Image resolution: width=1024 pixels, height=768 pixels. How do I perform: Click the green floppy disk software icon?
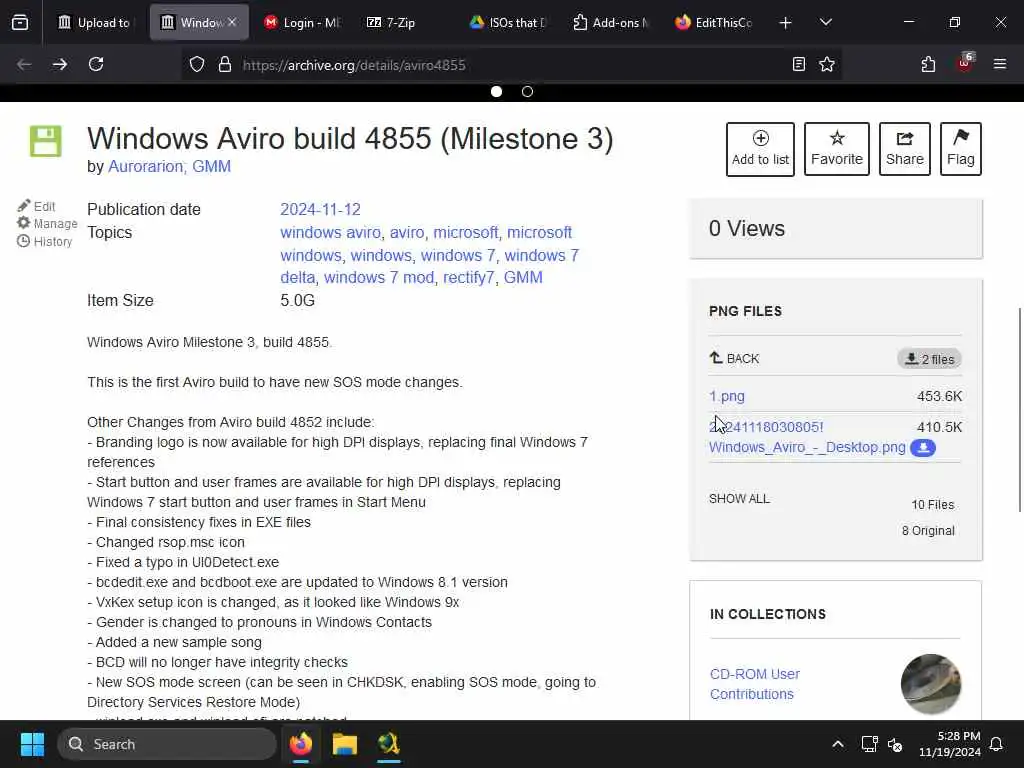click(46, 141)
